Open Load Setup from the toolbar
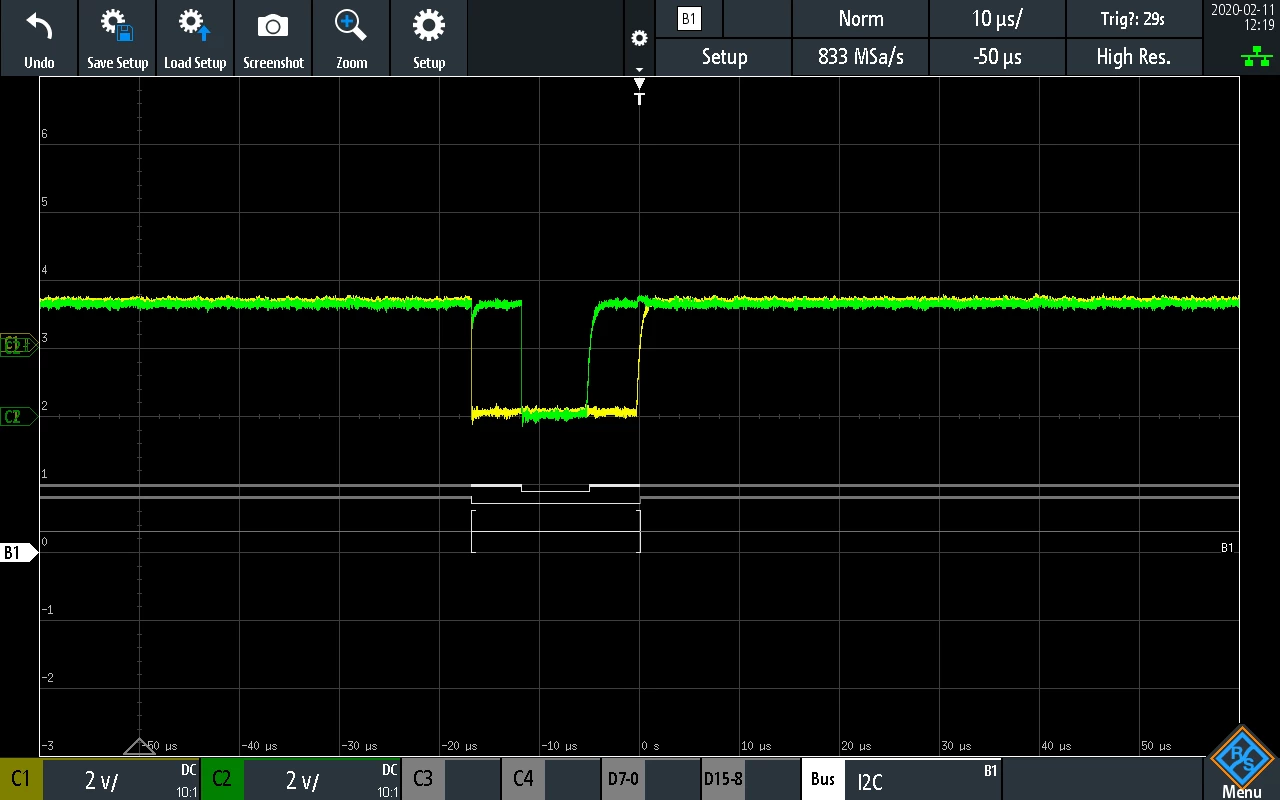 [x=195, y=38]
